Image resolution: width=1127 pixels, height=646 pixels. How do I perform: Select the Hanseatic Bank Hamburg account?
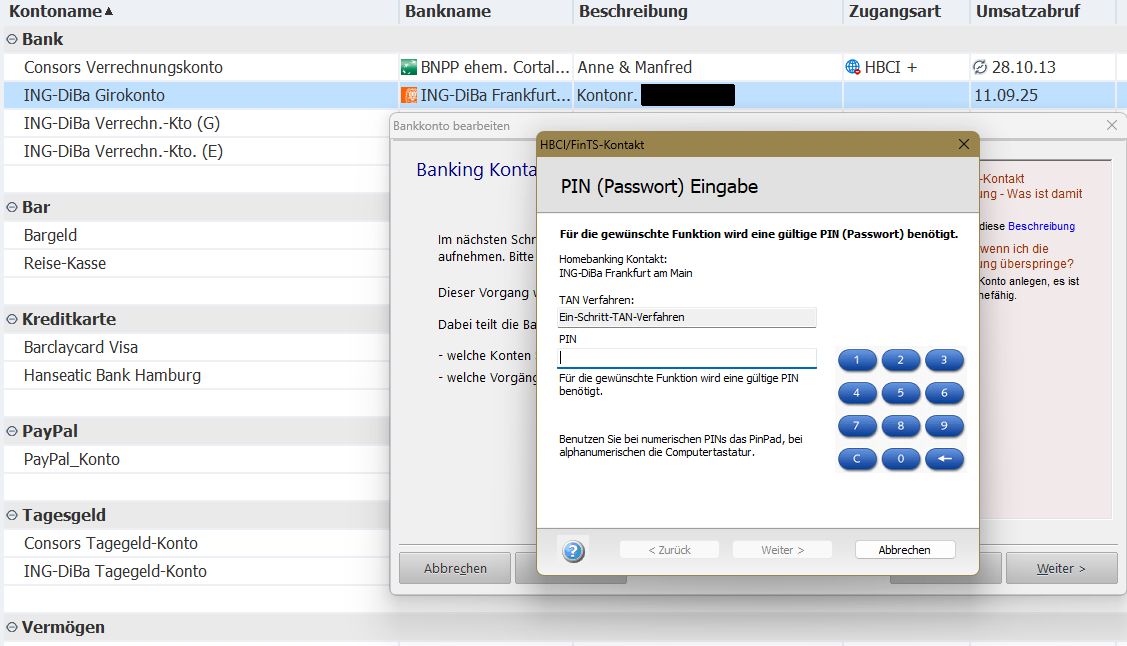pos(196,375)
